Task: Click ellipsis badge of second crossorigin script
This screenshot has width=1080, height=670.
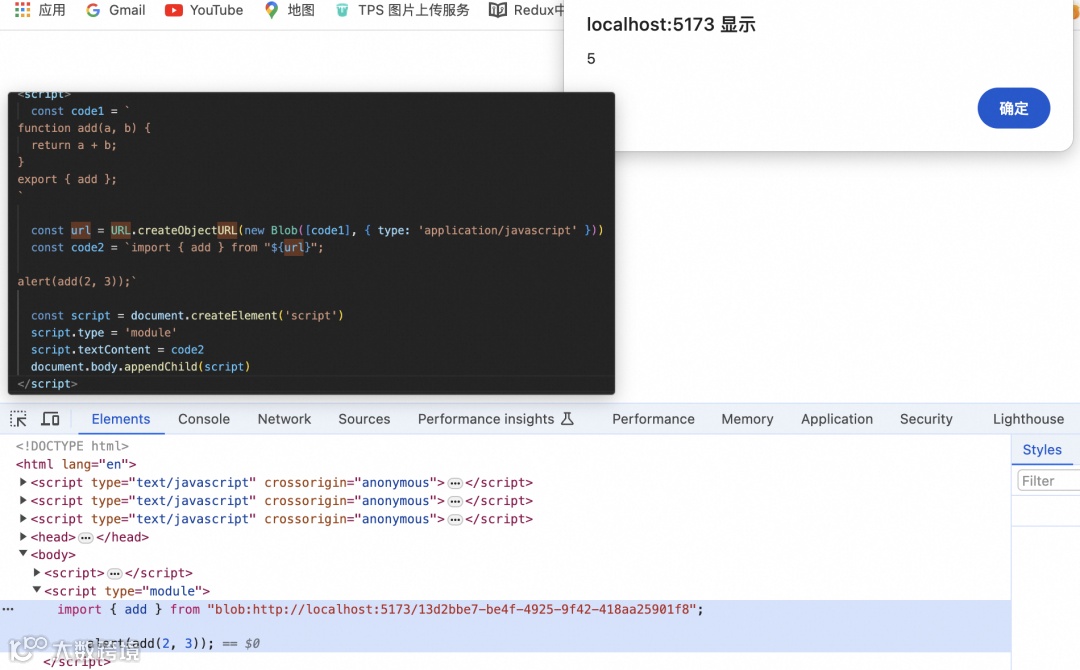Action: pyautogui.click(x=455, y=501)
